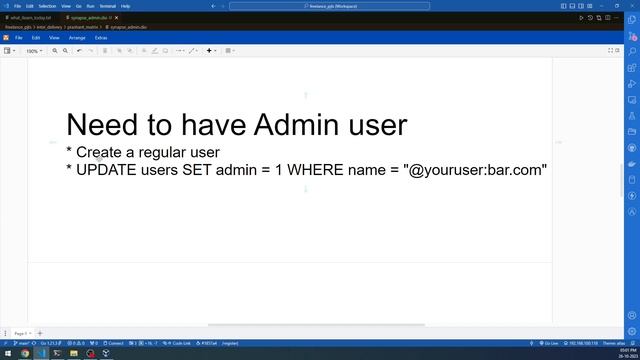Zoom in on the diagram

tap(55, 51)
